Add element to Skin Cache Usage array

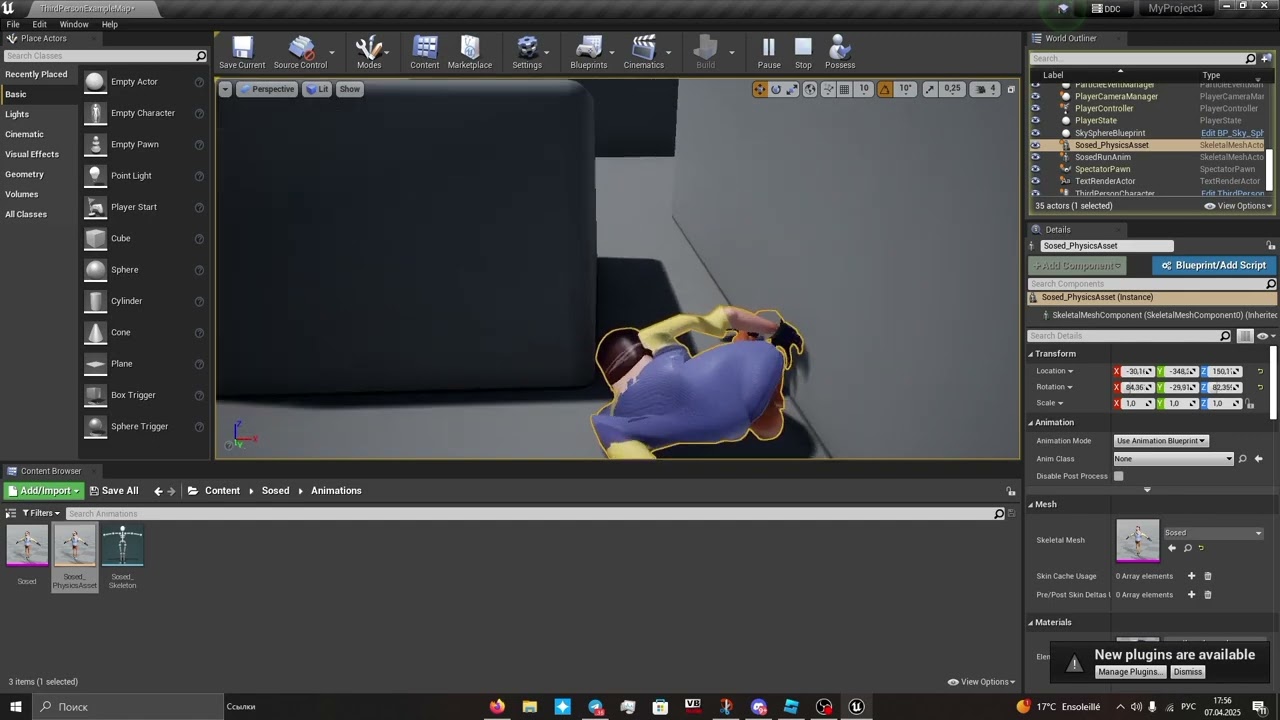(x=1191, y=576)
